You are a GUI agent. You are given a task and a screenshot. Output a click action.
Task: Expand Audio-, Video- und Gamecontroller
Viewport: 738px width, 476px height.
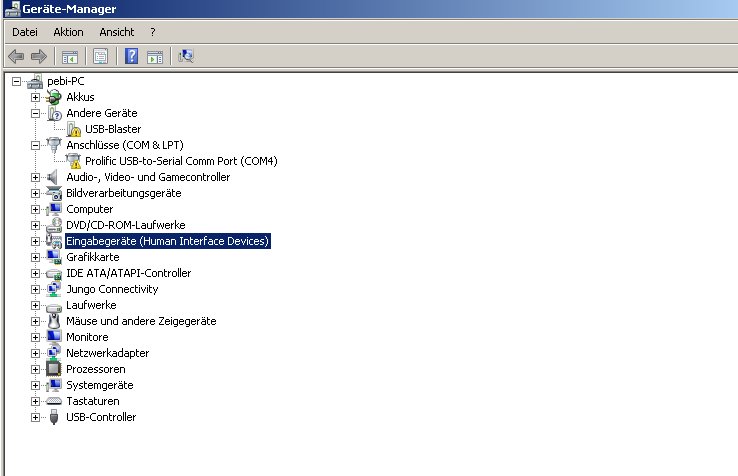35,177
